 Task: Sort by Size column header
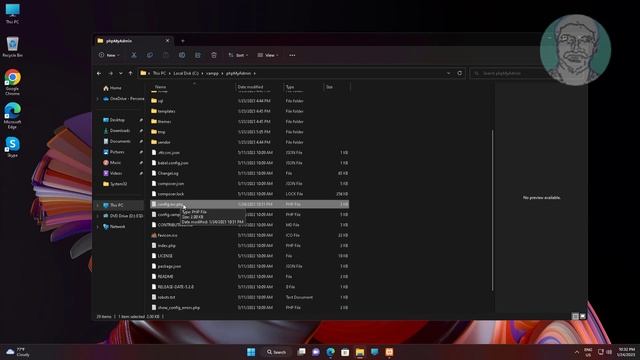coord(329,87)
